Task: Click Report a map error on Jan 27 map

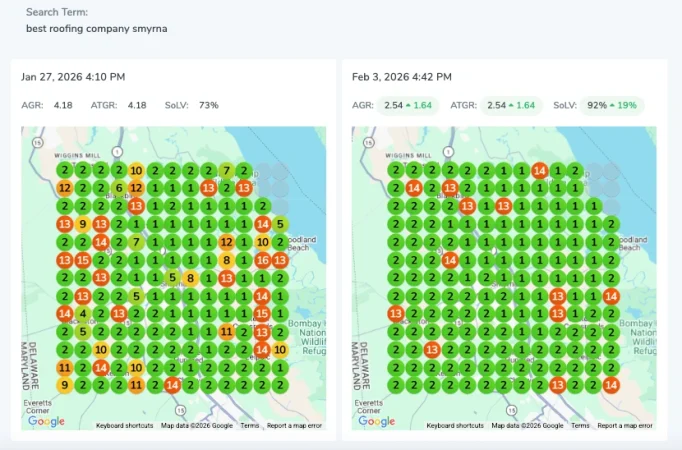Action: coord(294,426)
